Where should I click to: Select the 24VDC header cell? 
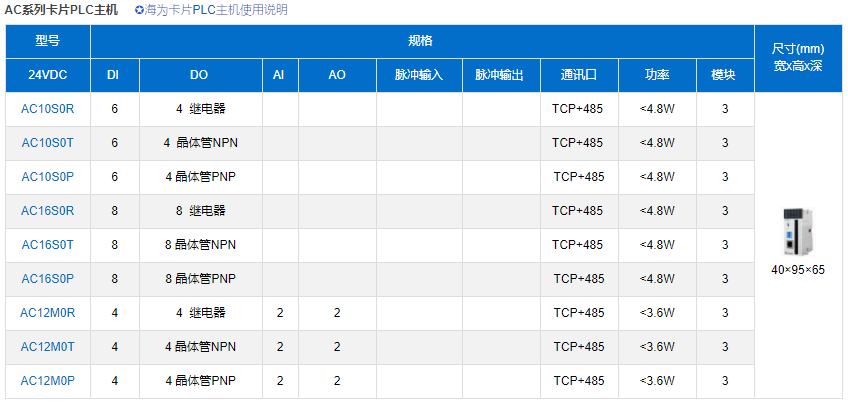pos(48,75)
